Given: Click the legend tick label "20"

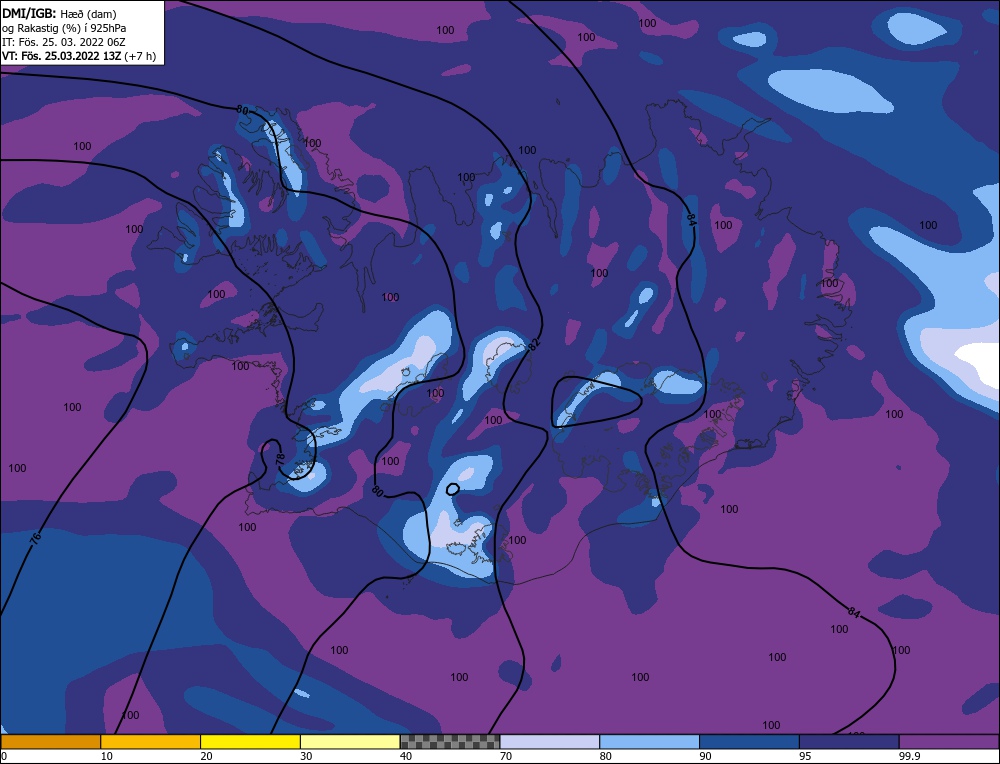Looking at the screenshot, I should (x=206, y=756).
